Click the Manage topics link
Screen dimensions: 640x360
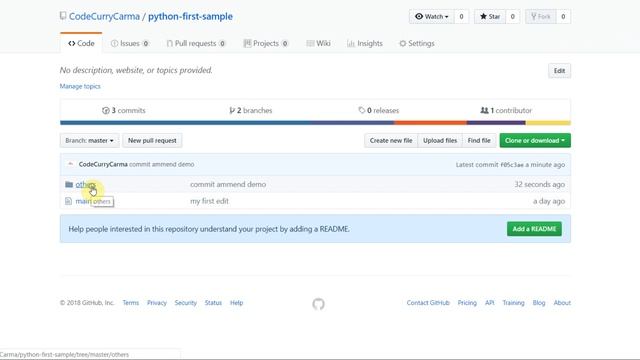click(x=80, y=86)
